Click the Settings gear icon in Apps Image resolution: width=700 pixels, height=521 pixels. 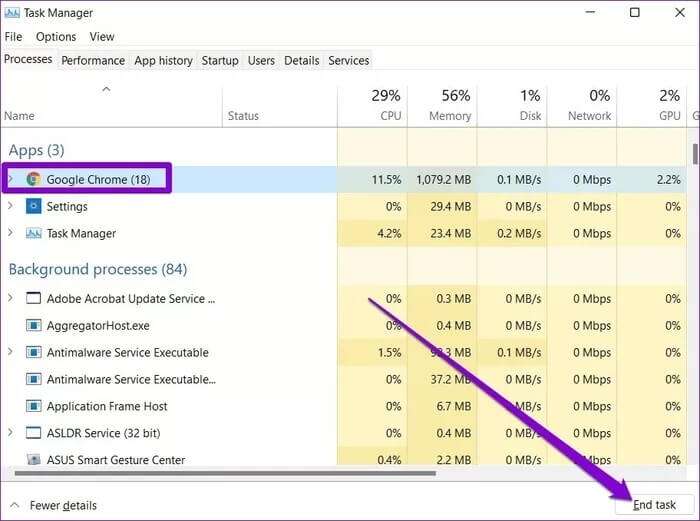click(33, 206)
